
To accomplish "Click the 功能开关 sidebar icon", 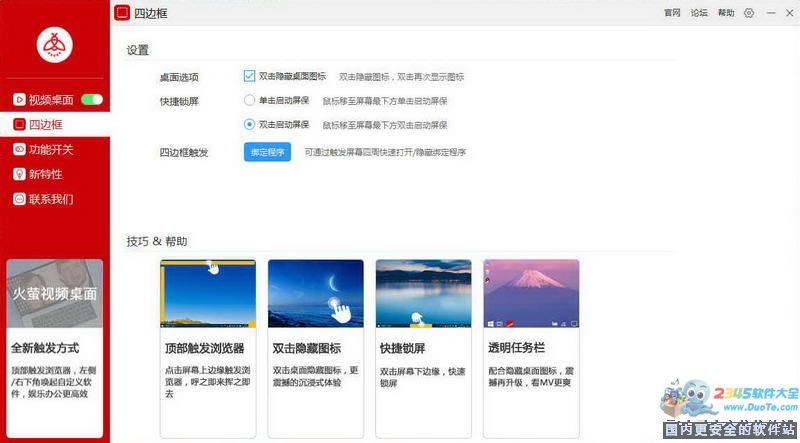I will 19,149.
